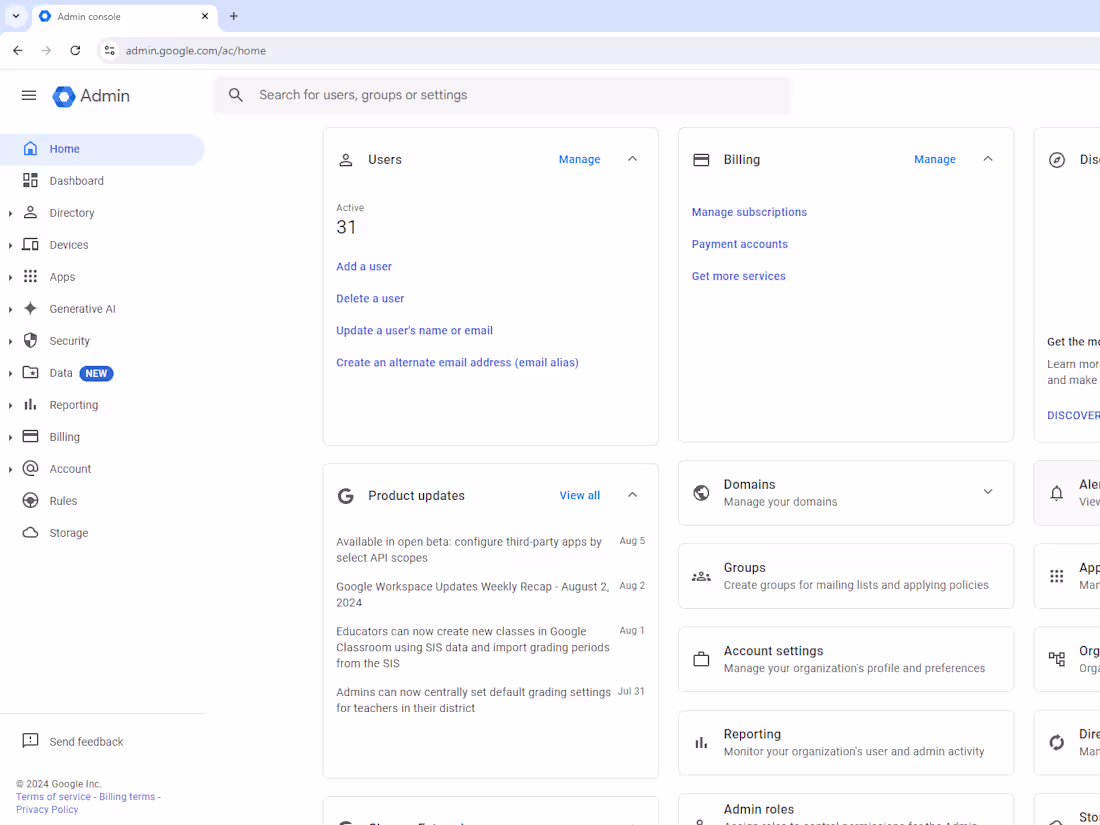This screenshot has width=1100, height=825.
Task: Expand the Directory section in the sidebar
Action: 11,212
